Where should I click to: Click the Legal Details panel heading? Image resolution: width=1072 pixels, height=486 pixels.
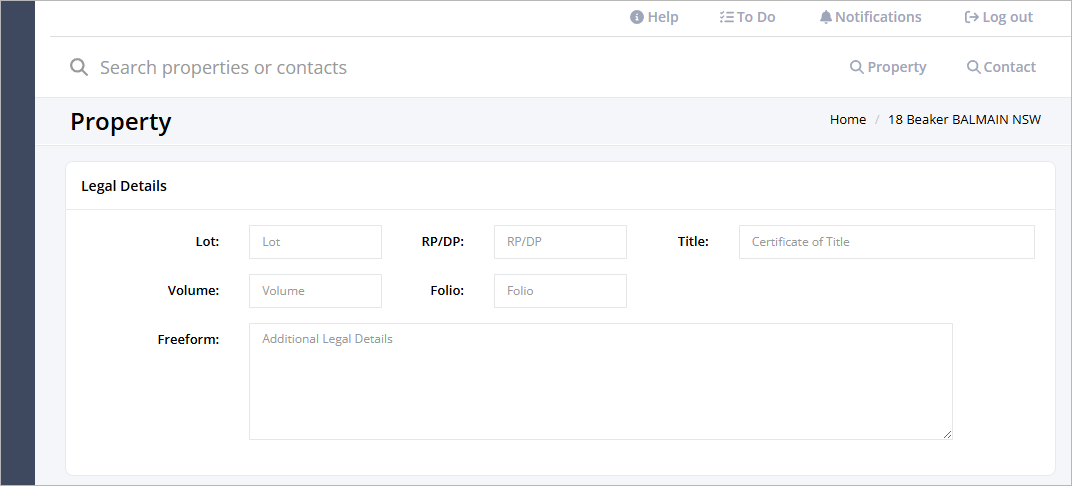point(124,186)
